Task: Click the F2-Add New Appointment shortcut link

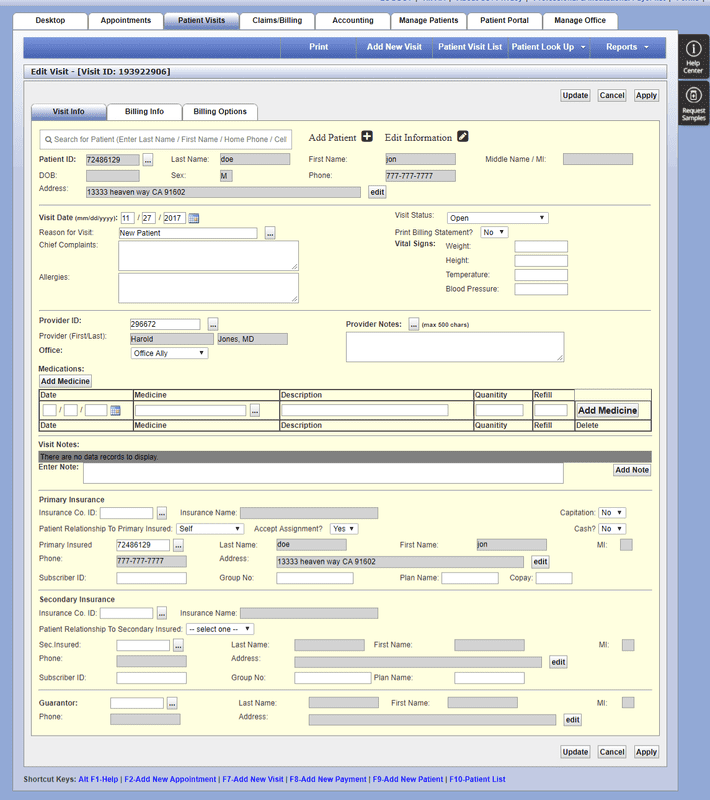Action: 170,779
